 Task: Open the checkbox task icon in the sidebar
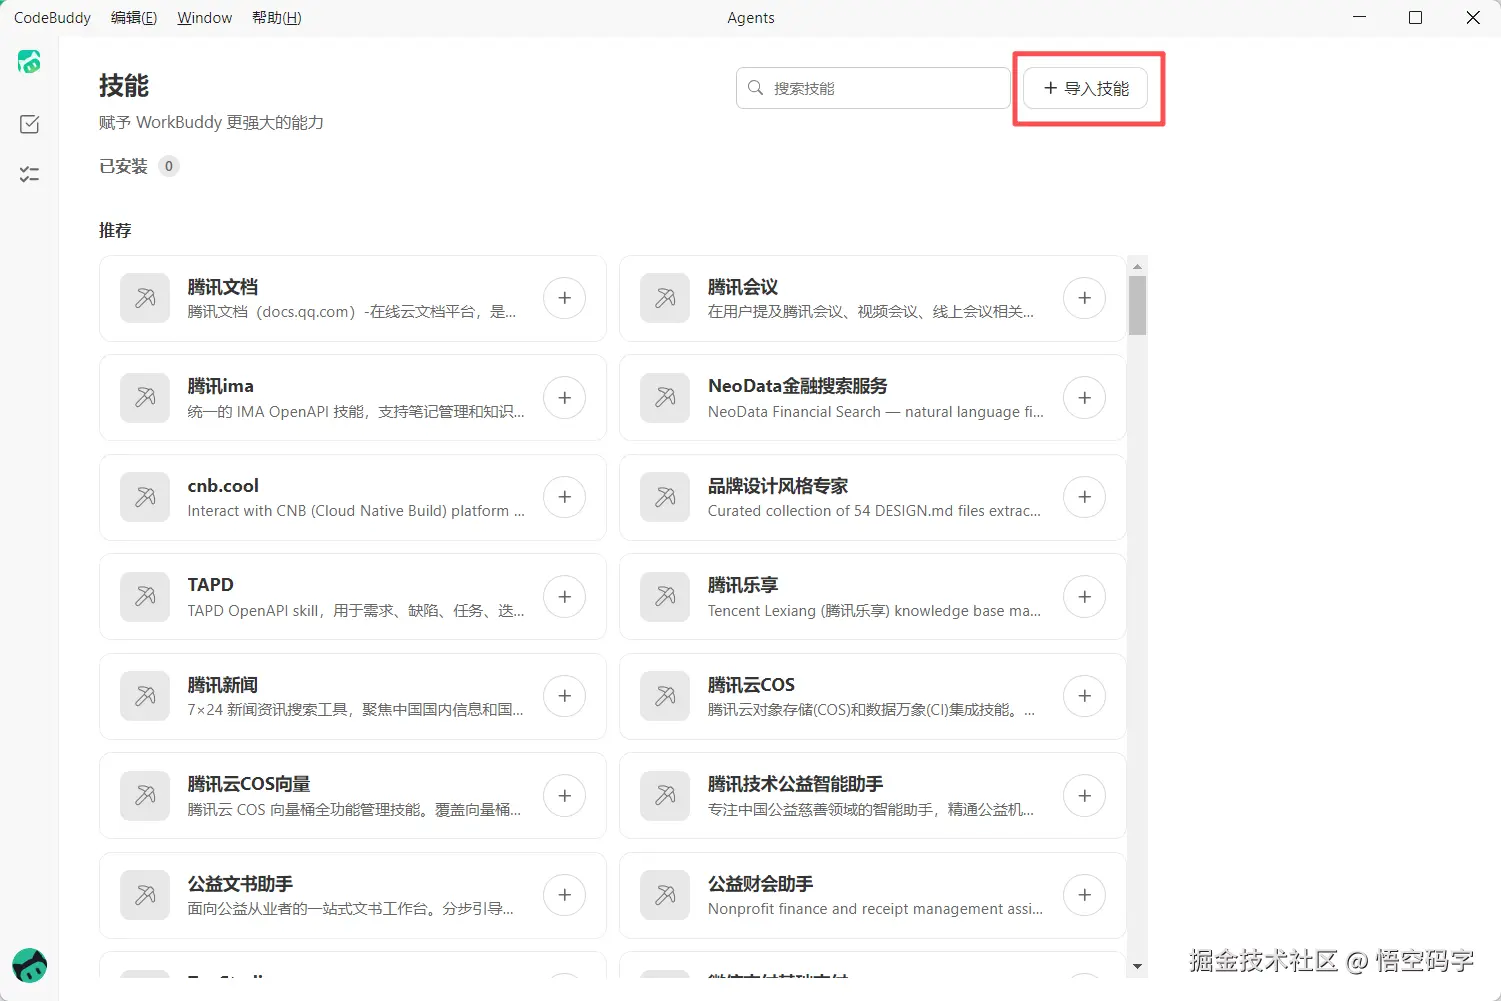tap(29, 124)
